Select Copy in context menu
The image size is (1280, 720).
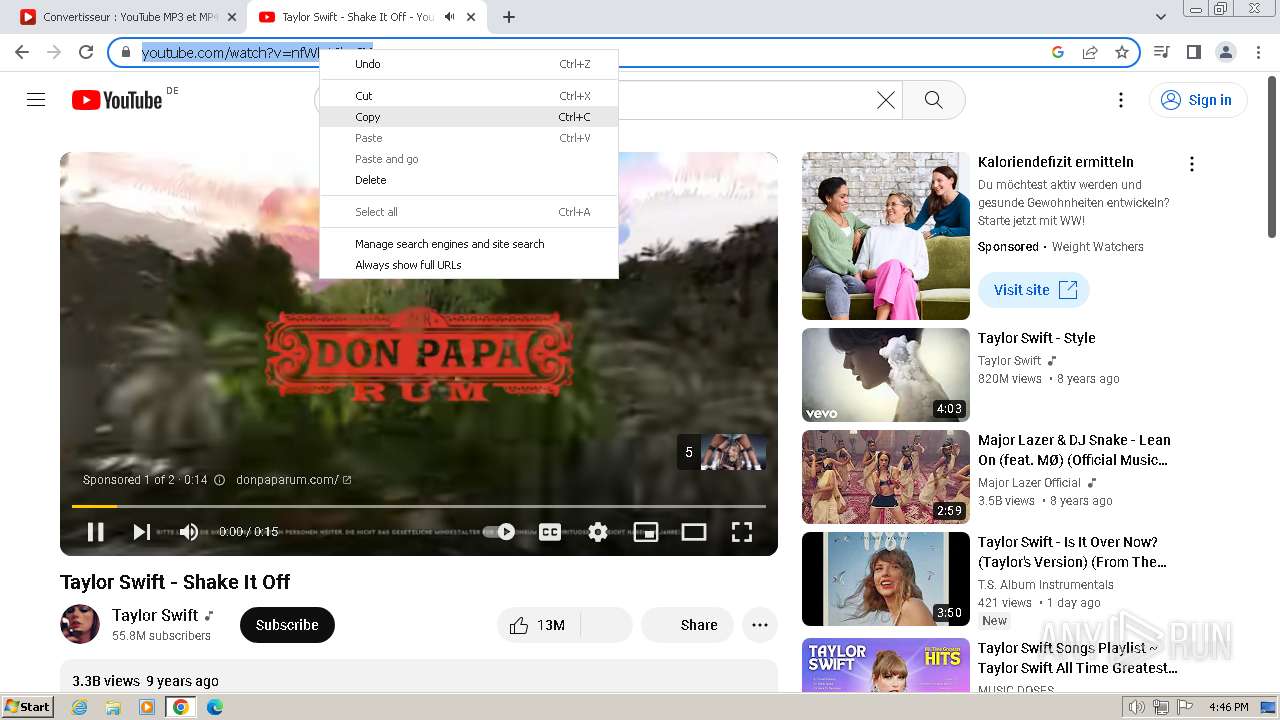(469, 117)
